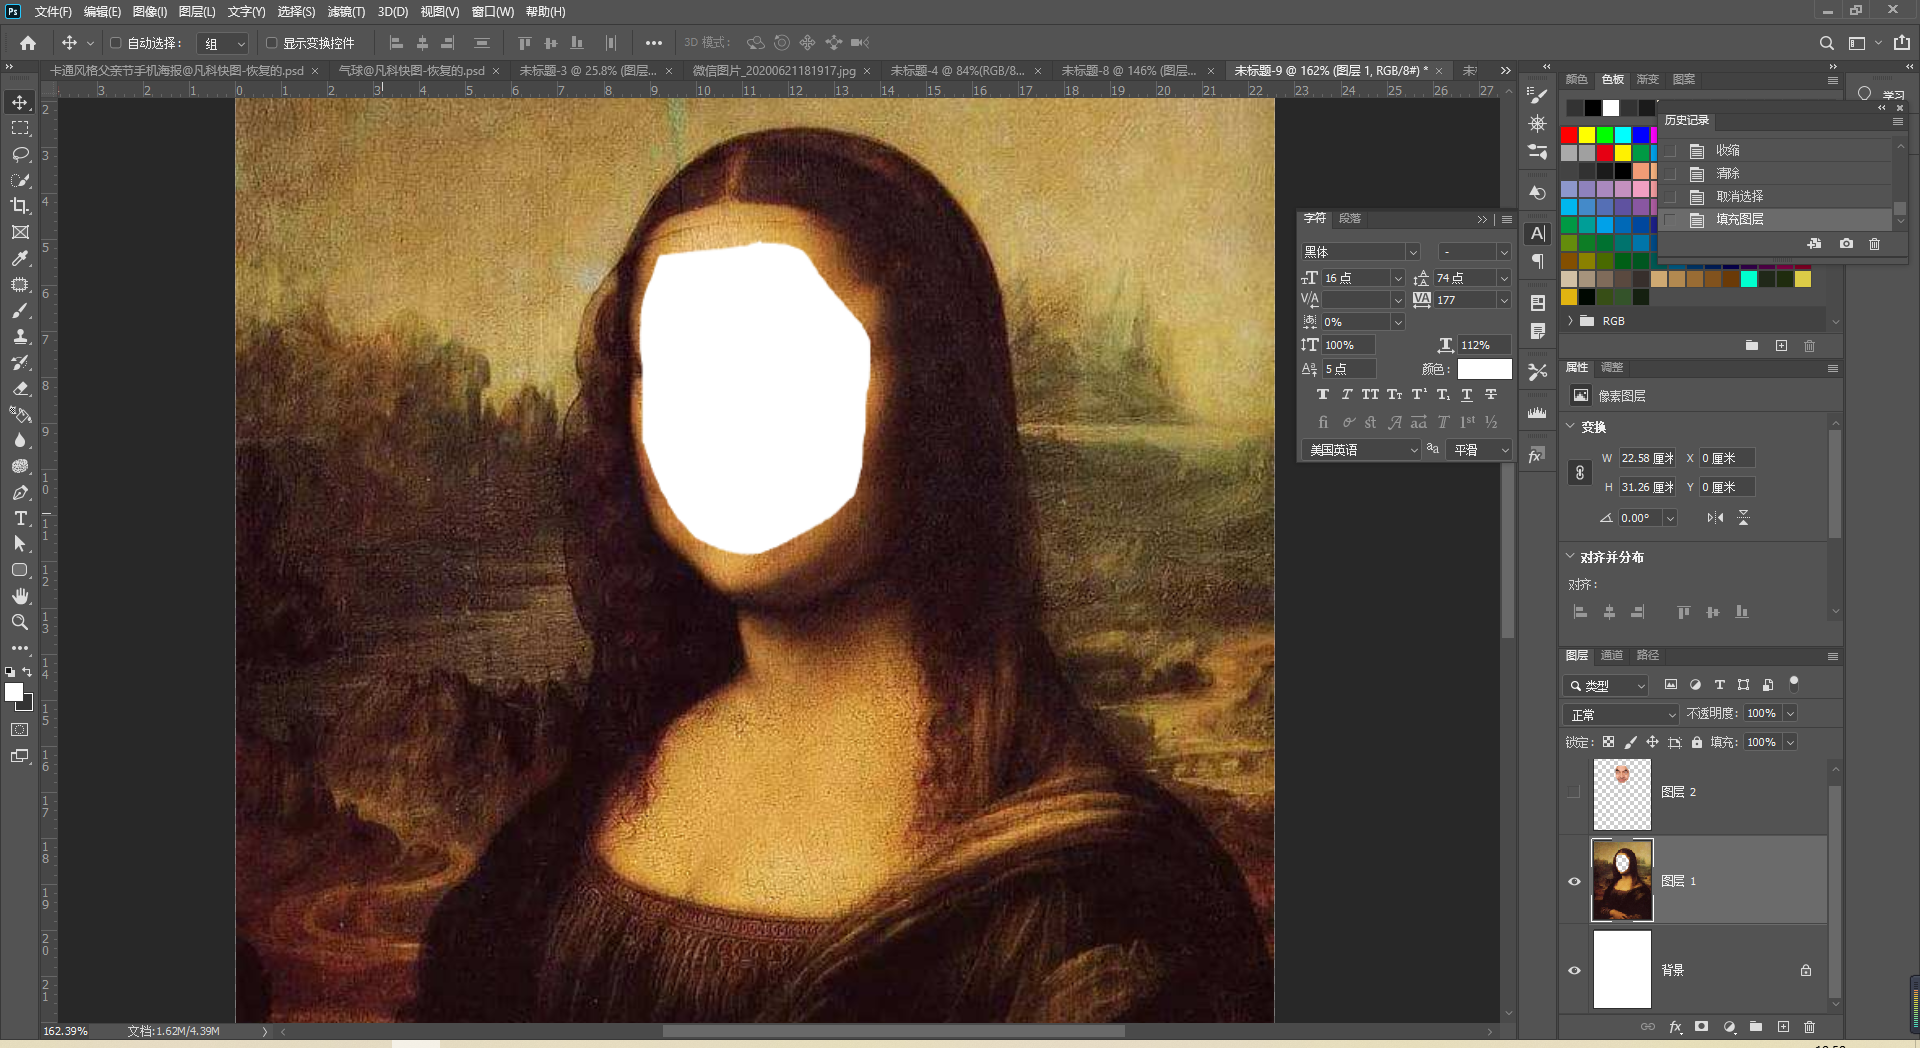Select the Horizontal Type tool
1920x1048 pixels.
(x=20, y=518)
